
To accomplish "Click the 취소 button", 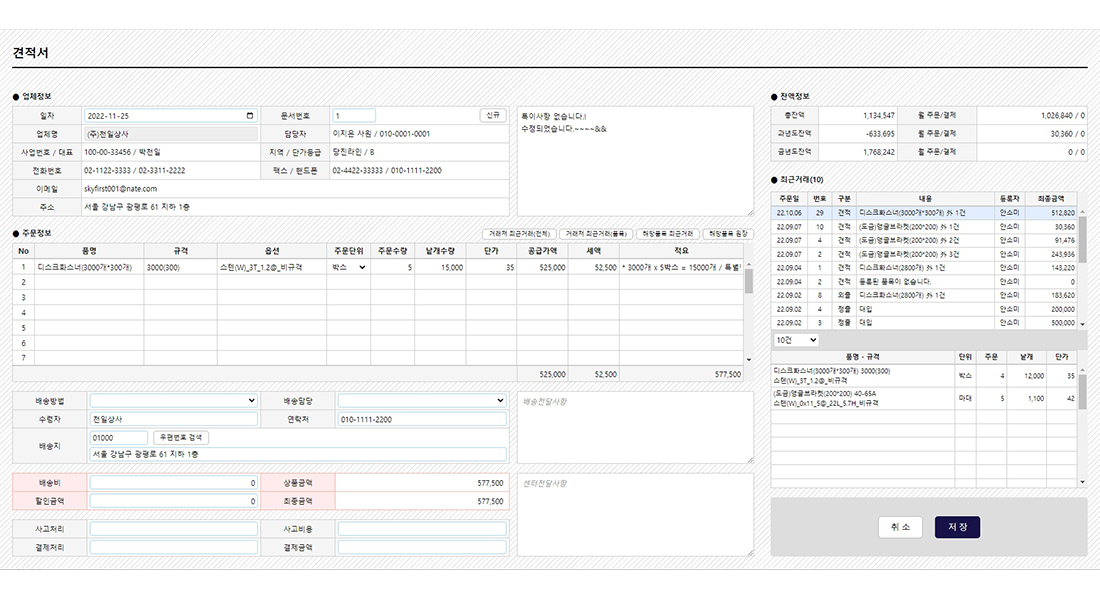I will click(900, 527).
